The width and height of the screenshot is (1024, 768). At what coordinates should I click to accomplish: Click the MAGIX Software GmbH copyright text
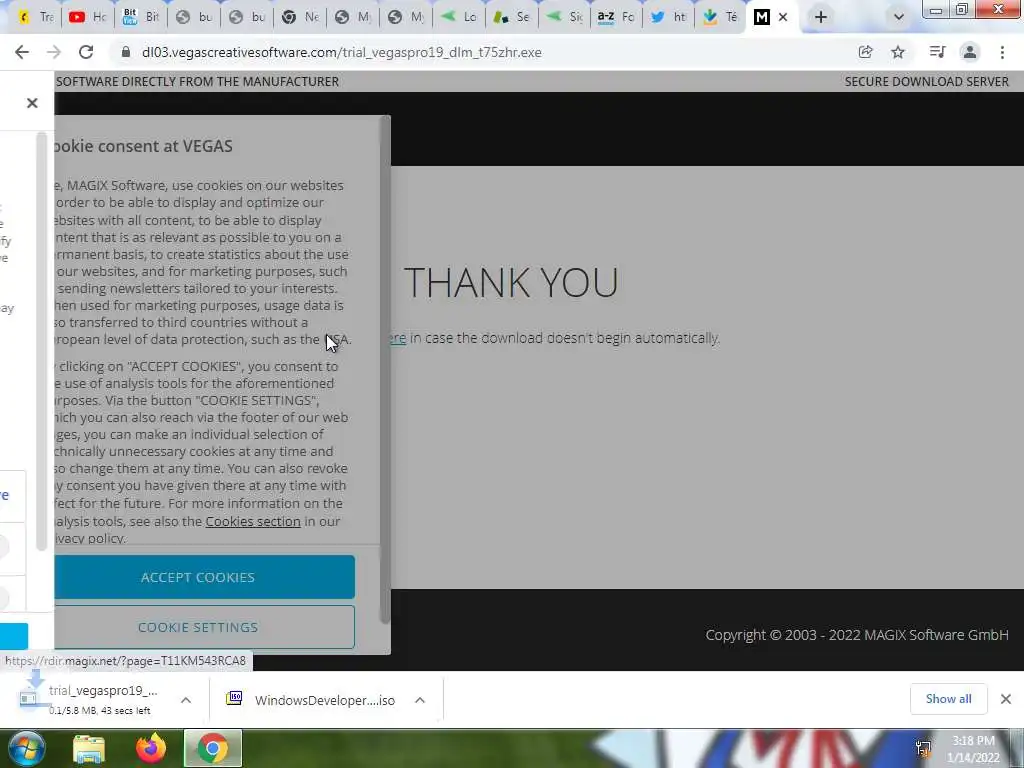pos(857,635)
